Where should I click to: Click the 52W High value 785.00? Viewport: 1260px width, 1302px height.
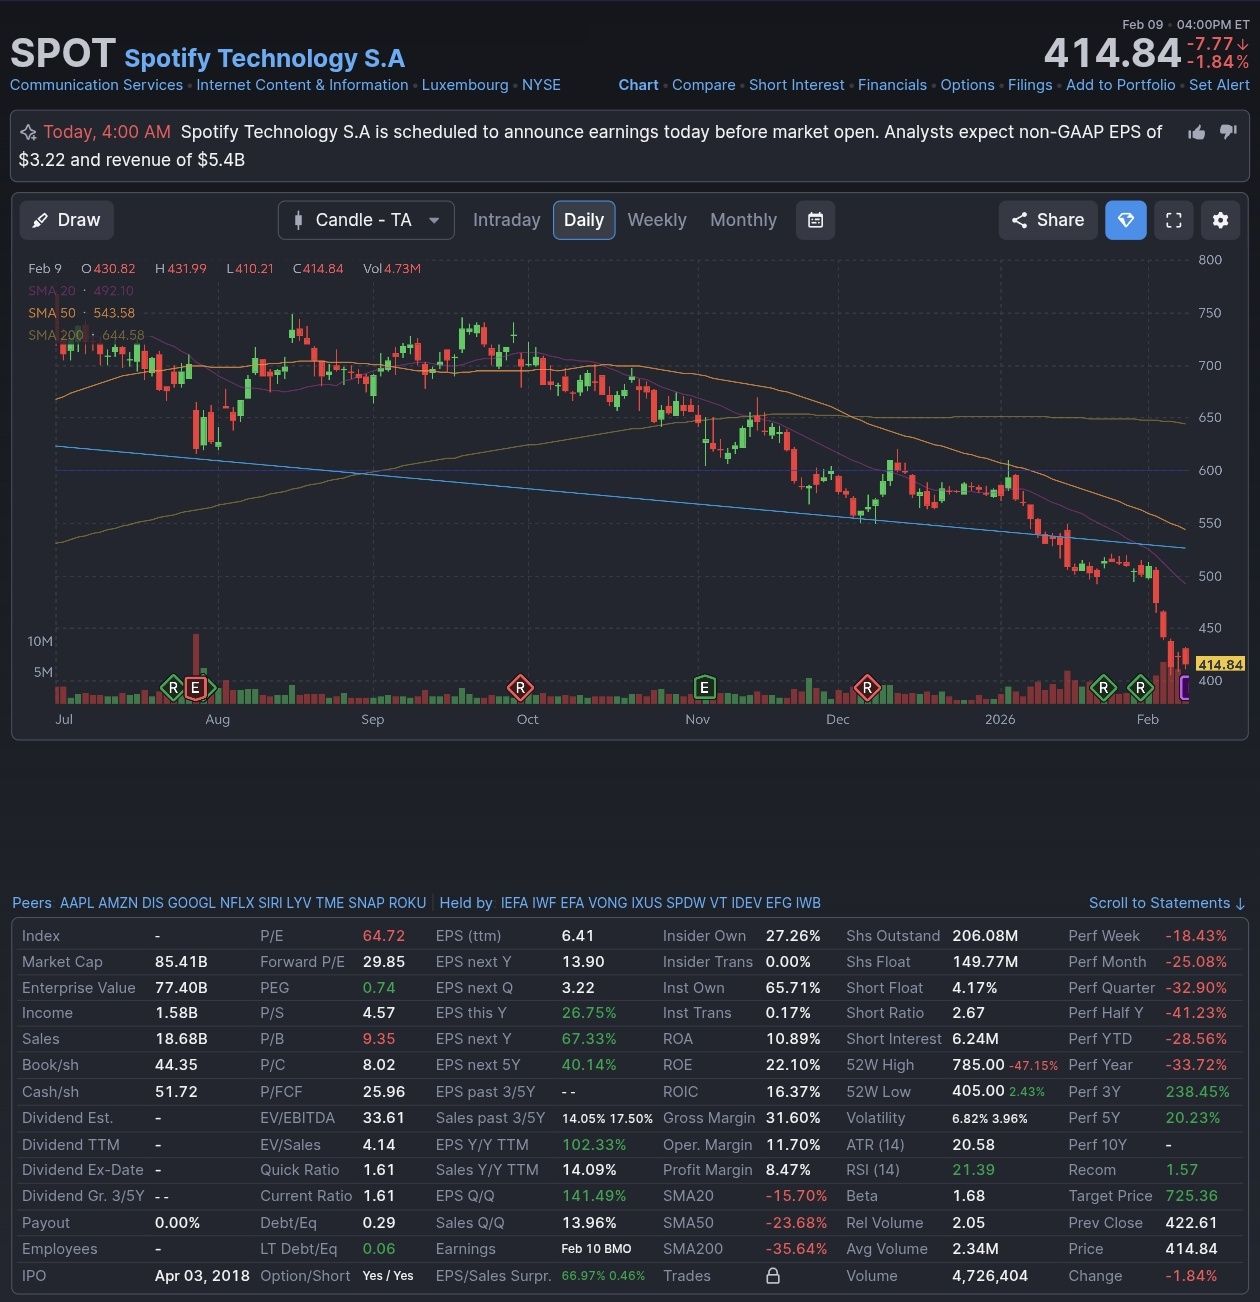click(x=978, y=1065)
